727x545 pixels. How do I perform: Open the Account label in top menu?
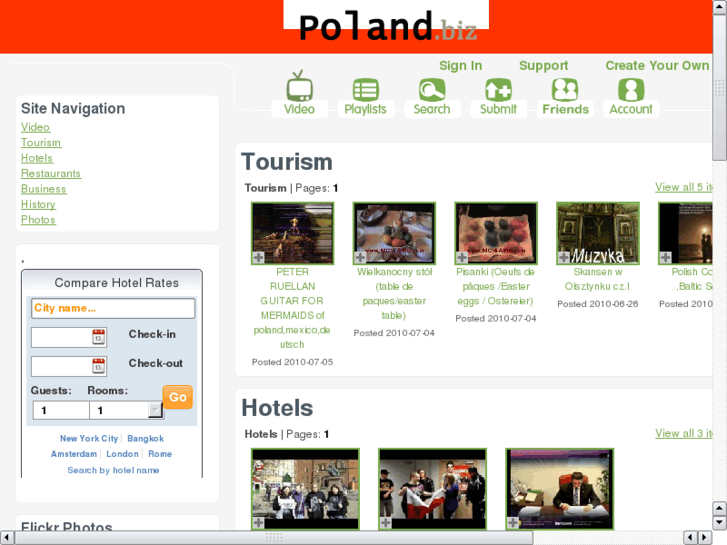pos(631,109)
